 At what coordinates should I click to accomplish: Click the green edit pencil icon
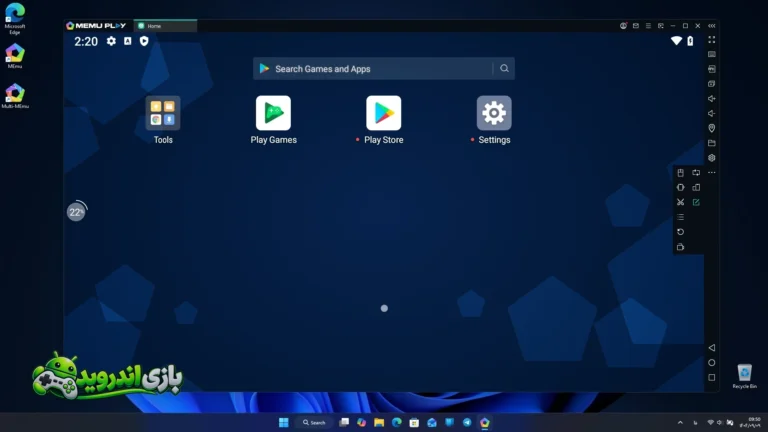pos(696,202)
